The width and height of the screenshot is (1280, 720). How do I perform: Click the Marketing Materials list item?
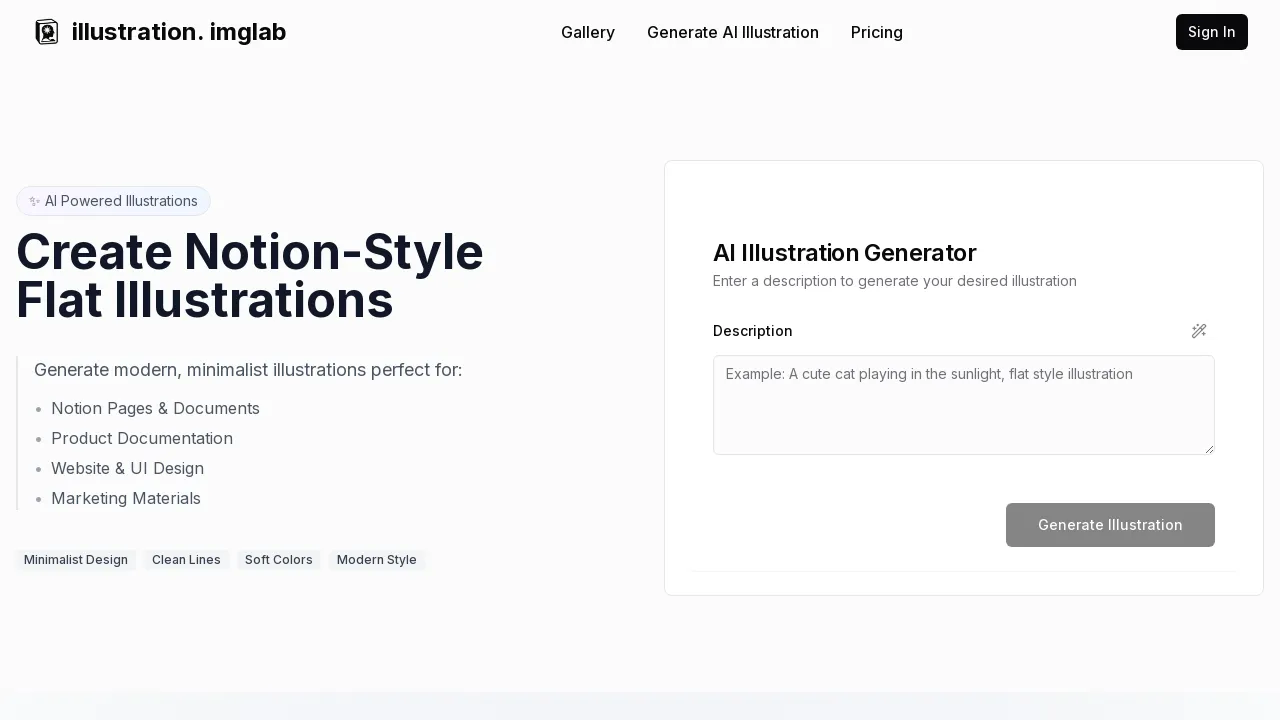(x=126, y=498)
